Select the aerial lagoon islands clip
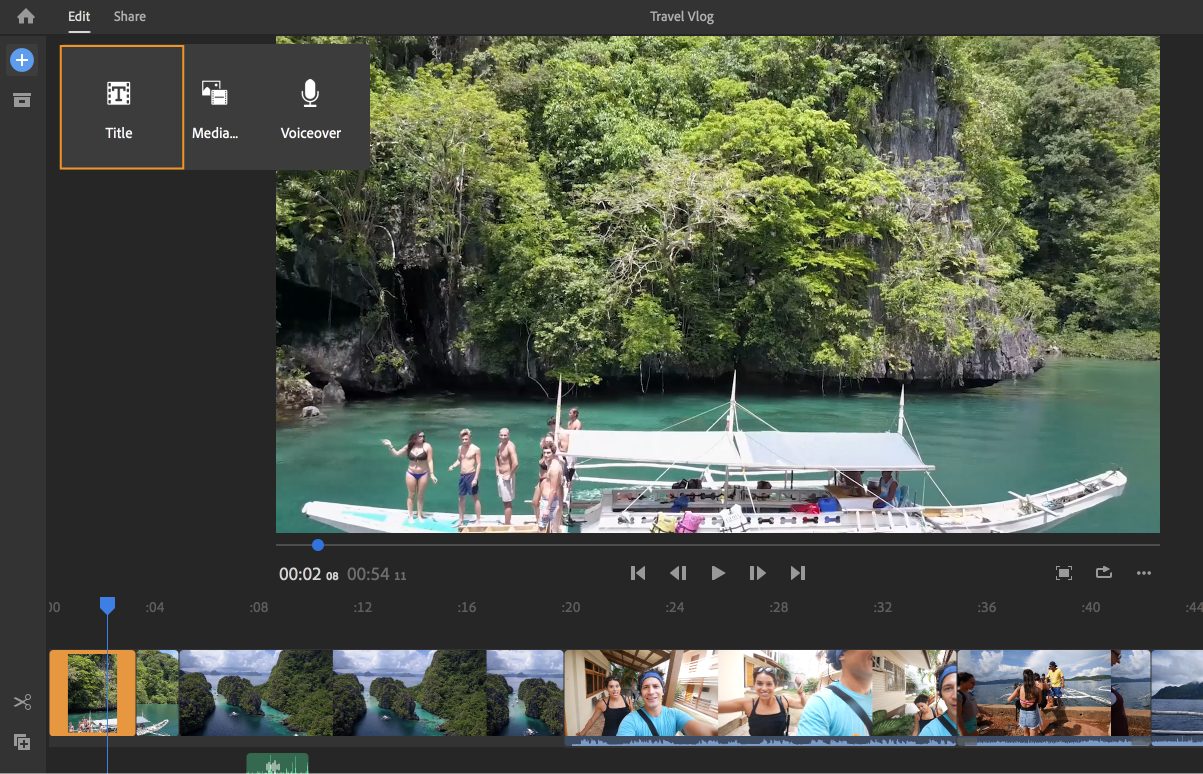 point(371,693)
